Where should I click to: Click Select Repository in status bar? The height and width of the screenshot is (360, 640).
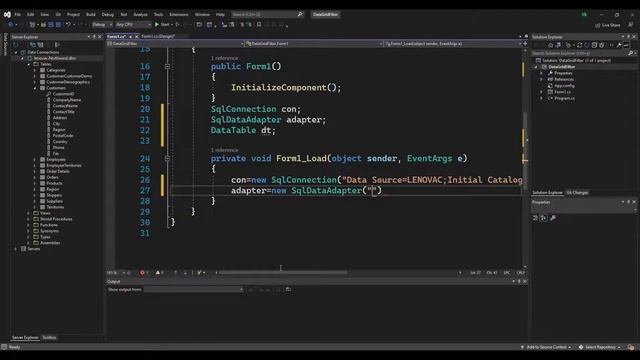600,347
